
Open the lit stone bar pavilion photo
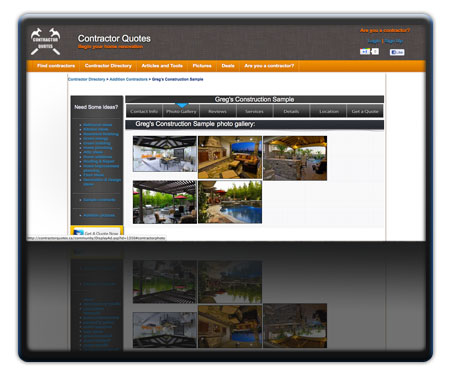pyautogui.click(x=295, y=158)
